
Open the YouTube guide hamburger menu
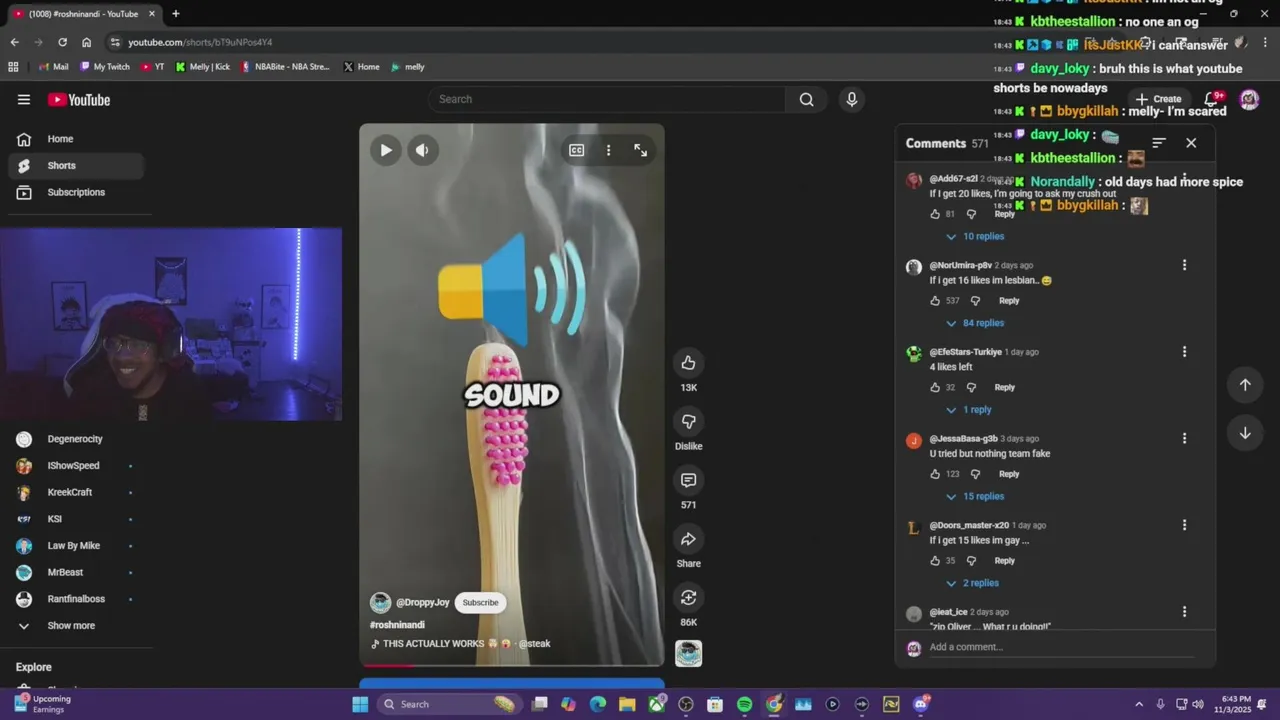click(24, 99)
